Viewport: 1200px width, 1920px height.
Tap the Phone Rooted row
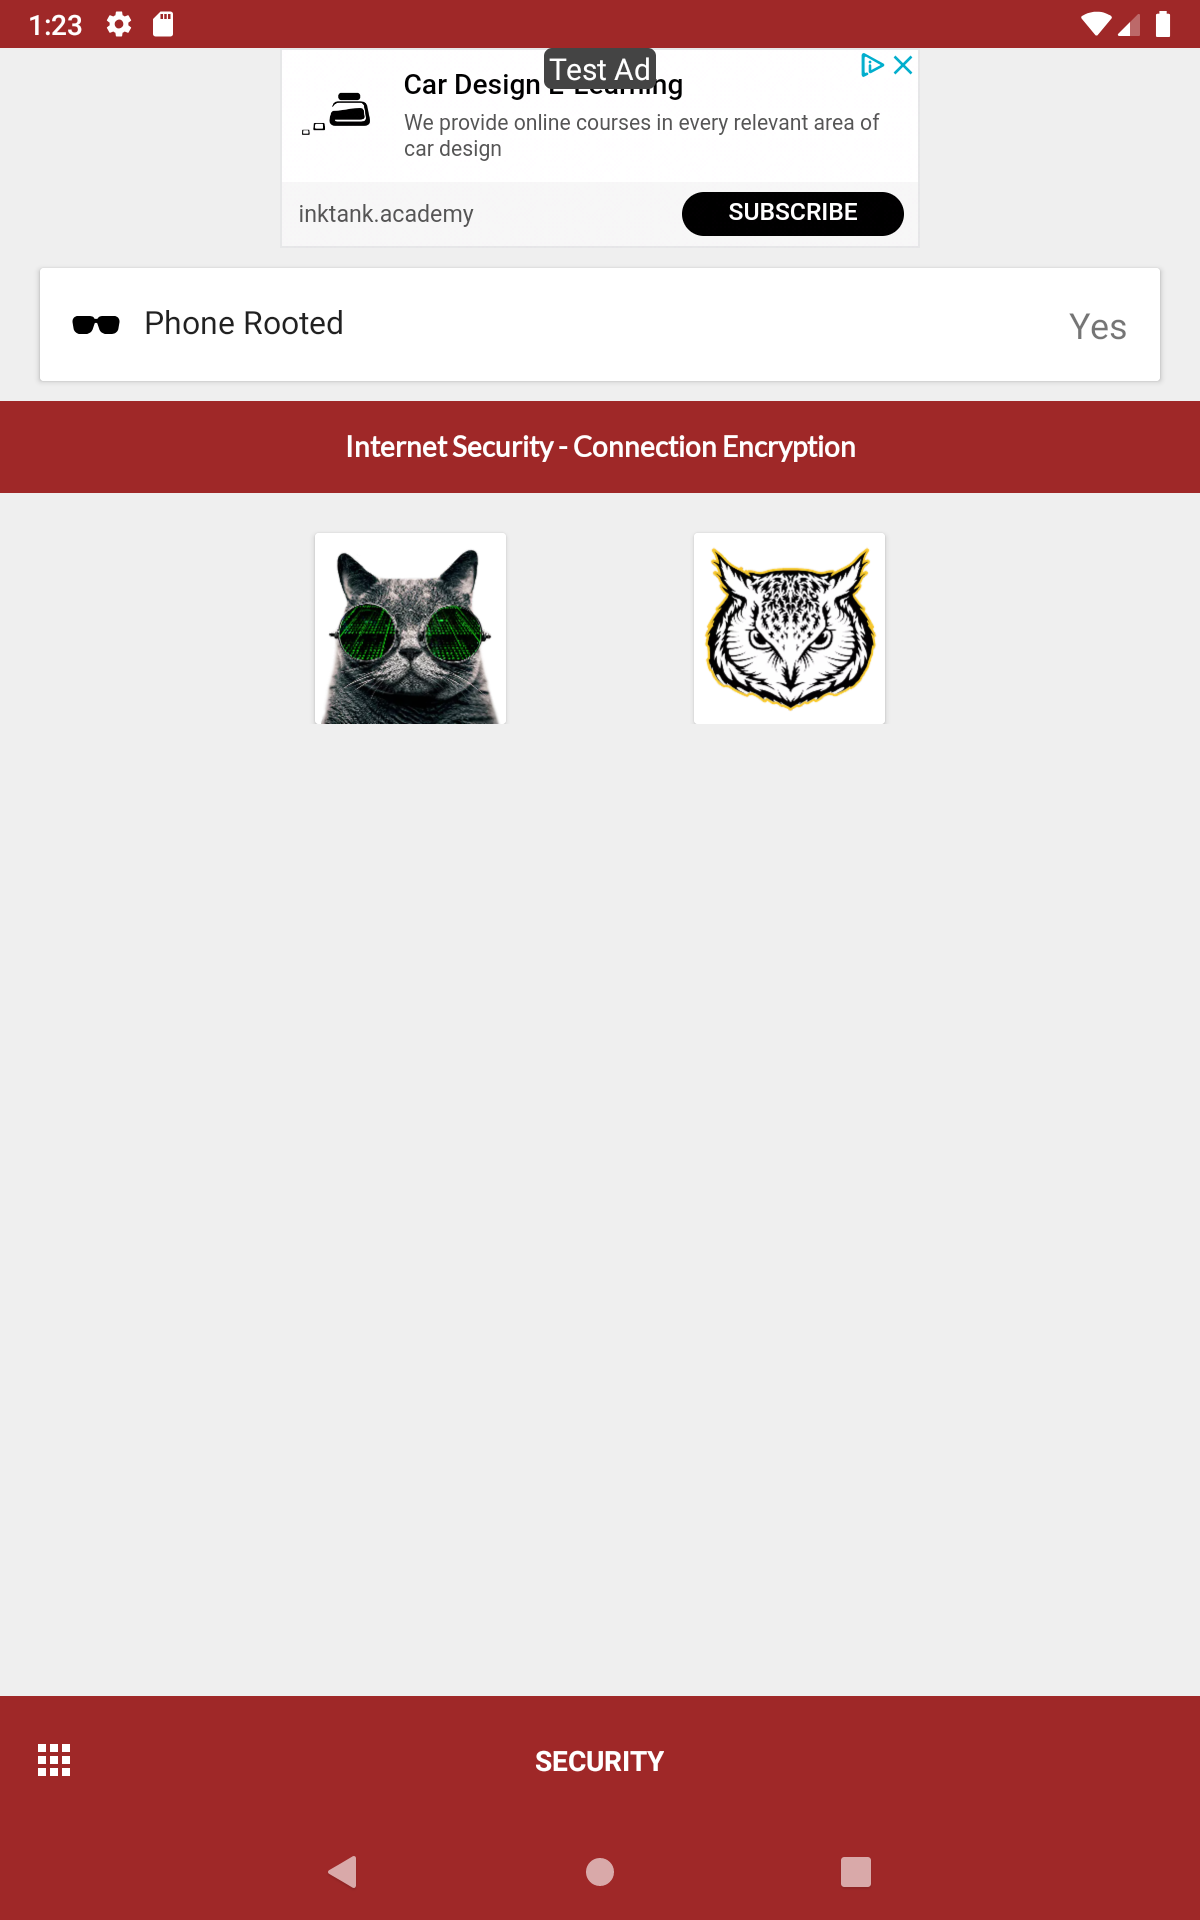click(x=600, y=324)
